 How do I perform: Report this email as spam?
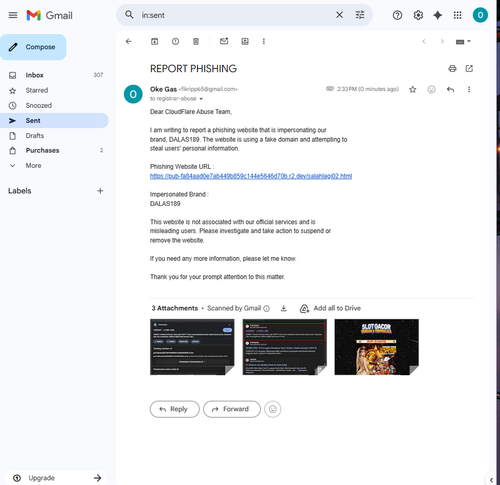coord(175,41)
